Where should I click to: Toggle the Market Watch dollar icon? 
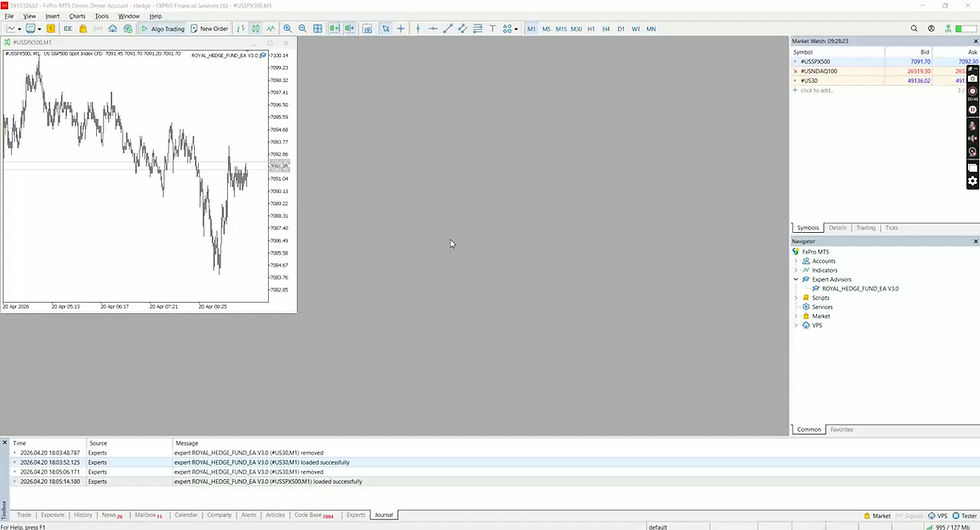(51, 29)
